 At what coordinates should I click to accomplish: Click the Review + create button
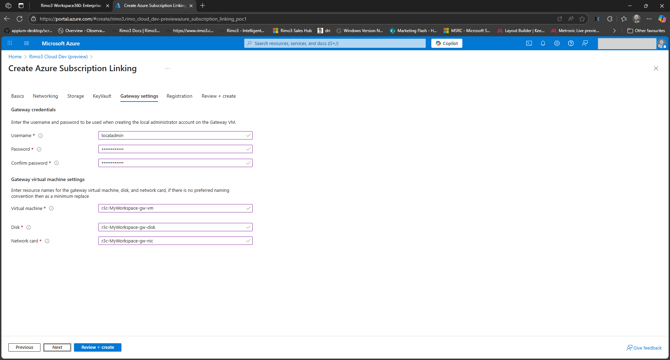pos(97,347)
